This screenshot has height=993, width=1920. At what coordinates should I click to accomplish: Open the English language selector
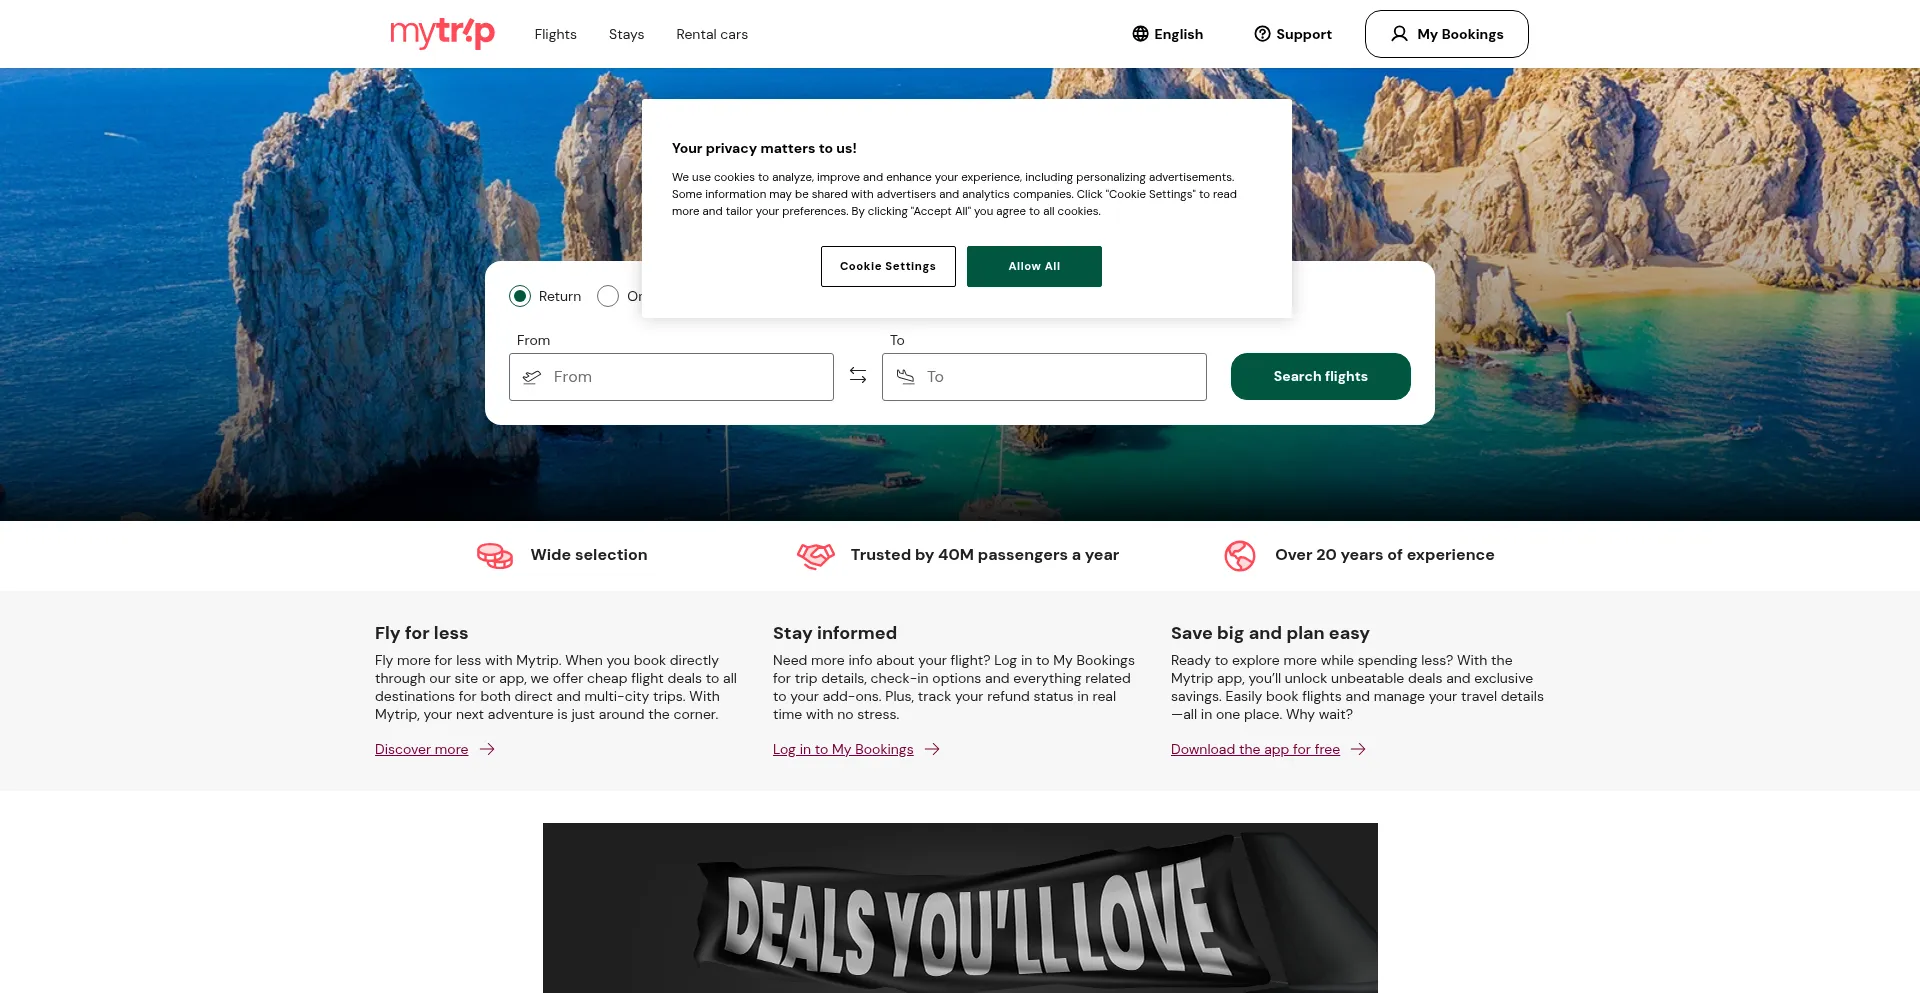(x=1167, y=34)
